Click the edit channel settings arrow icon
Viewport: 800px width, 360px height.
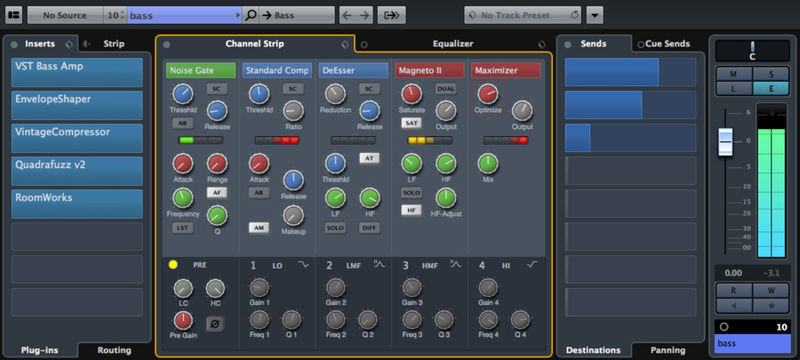coord(391,15)
